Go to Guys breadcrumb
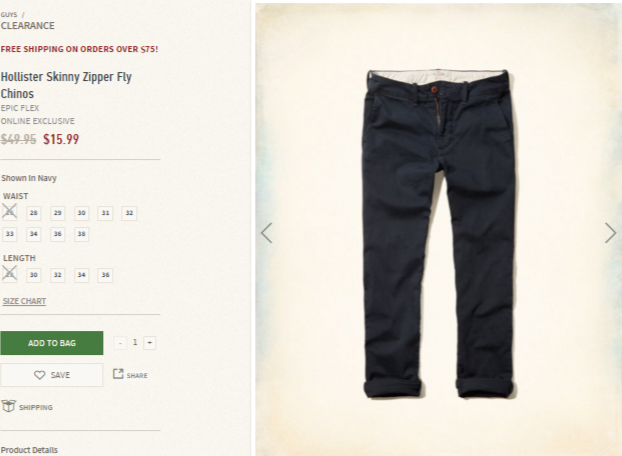 (x=9, y=15)
